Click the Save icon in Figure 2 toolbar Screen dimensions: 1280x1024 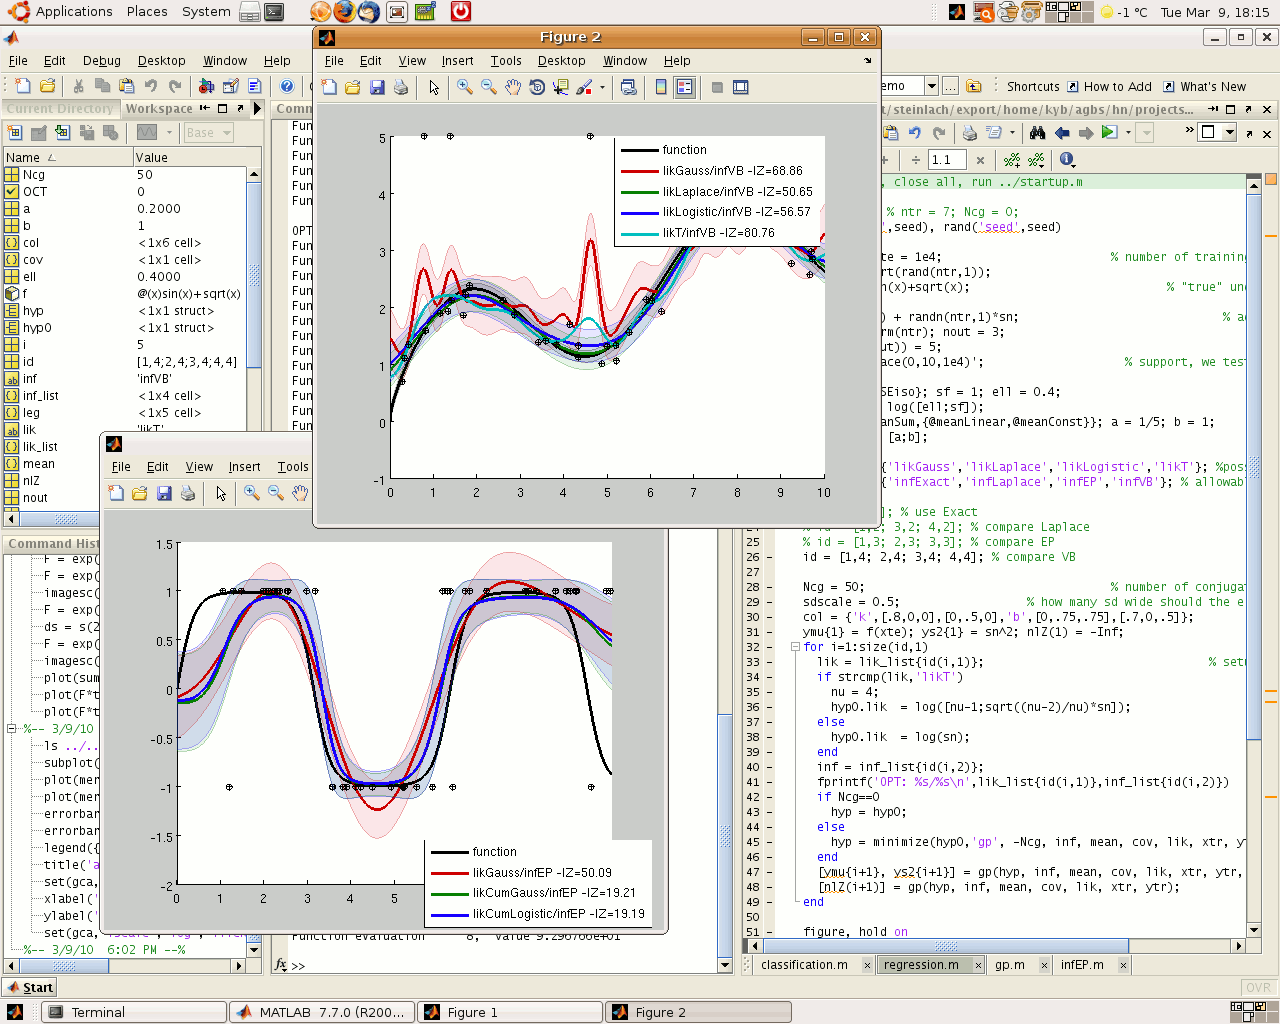pos(377,87)
